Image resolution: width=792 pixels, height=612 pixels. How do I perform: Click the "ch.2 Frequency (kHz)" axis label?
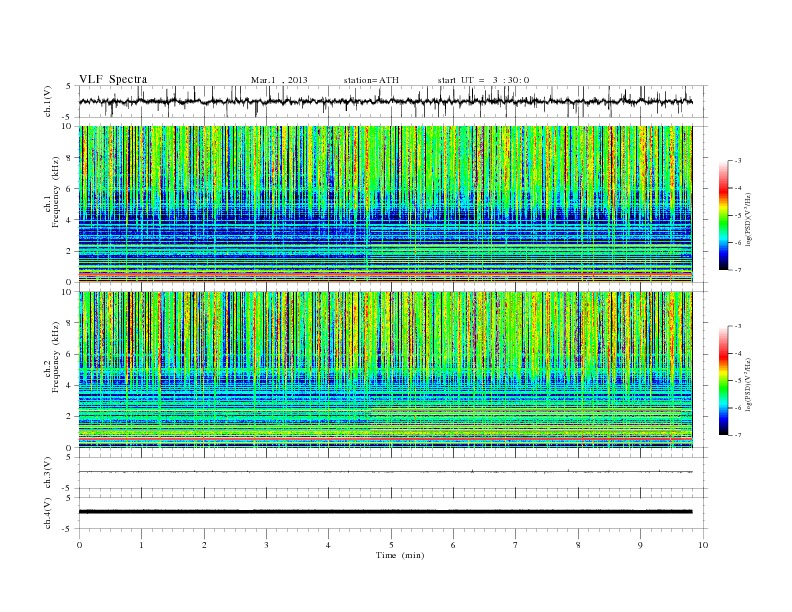click(52, 357)
